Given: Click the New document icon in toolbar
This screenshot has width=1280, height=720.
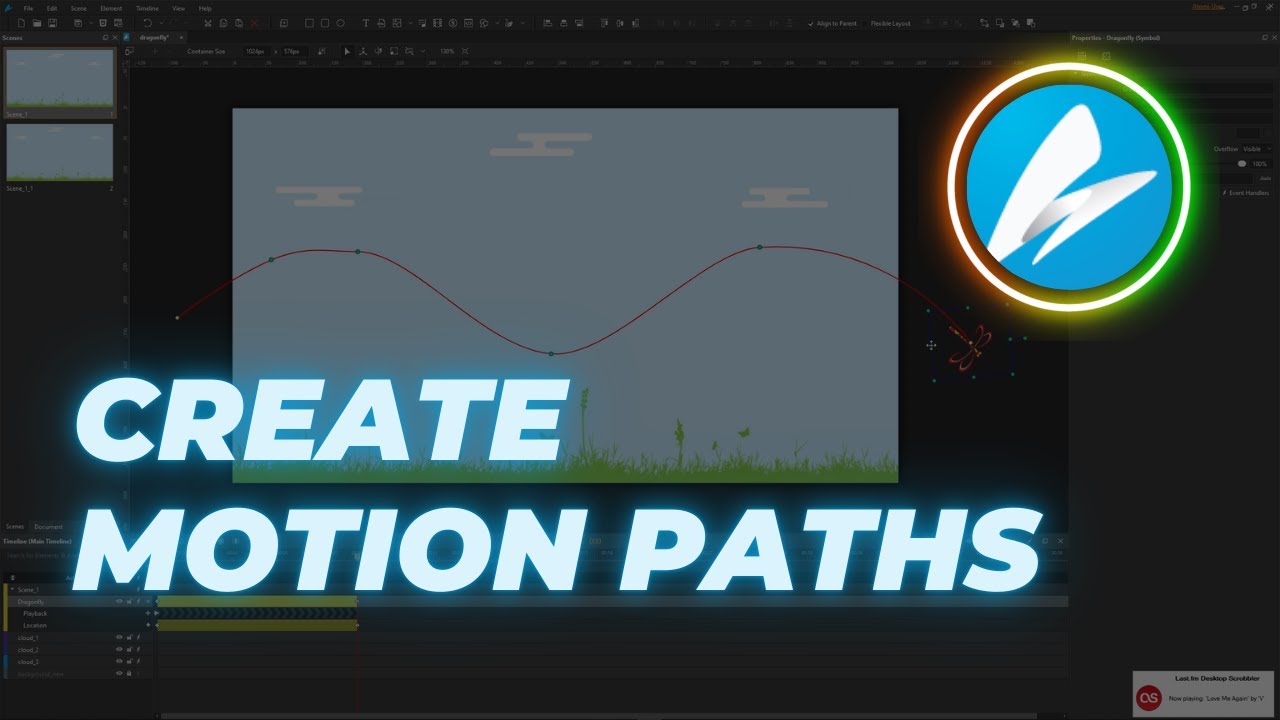Looking at the screenshot, I should coord(21,23).
